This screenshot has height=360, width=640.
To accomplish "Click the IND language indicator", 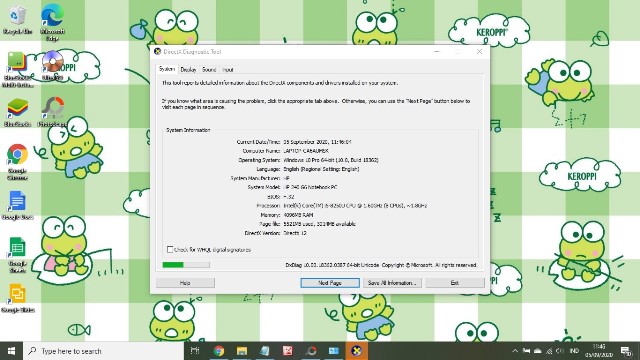I will tap(574, 351).
